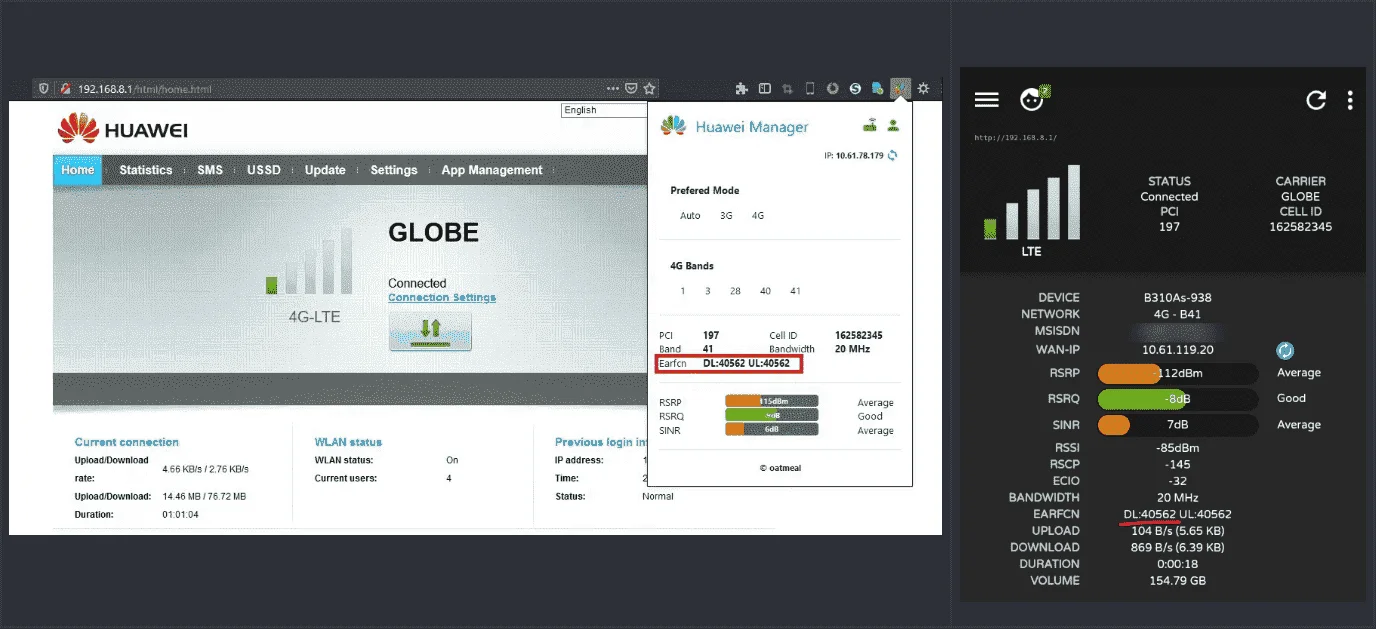This screenshot has height=629, width=1376.
Task: Click the green arrows connect button
Action: click(430, 331)
